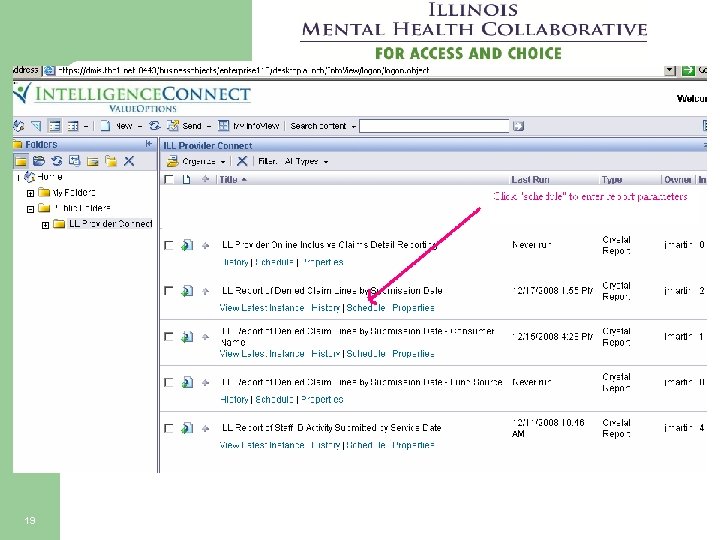
Task: Click Schedule for Staff ID Activity report
Action: (366, 445)
